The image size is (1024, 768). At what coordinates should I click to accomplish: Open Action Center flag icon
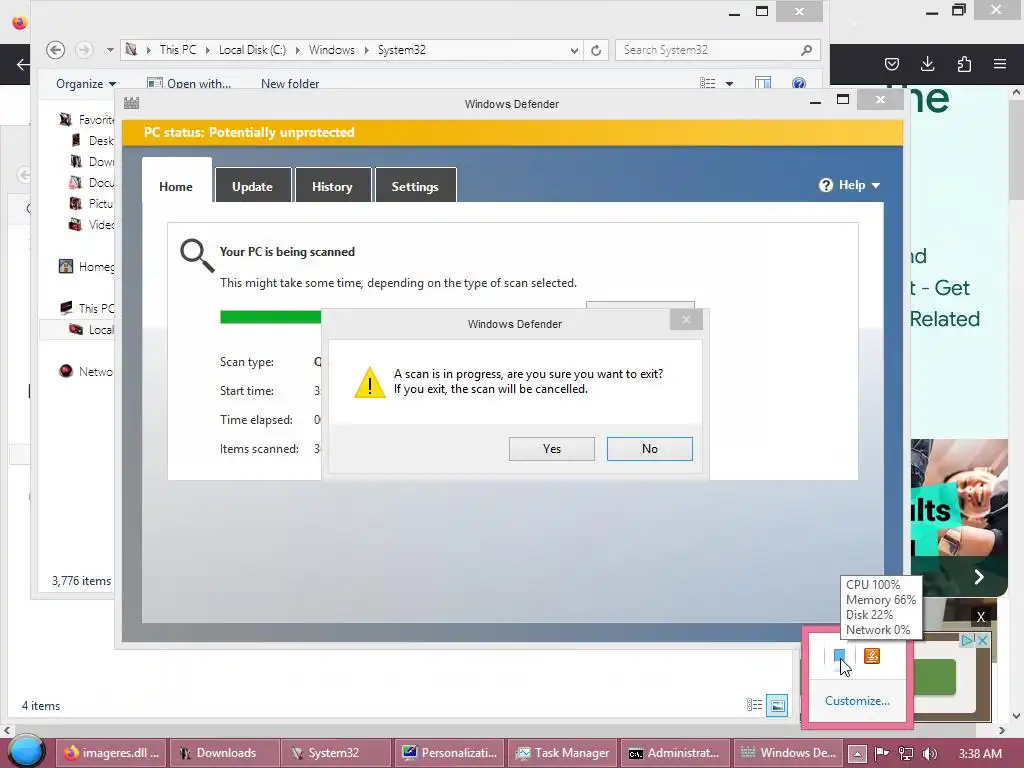882,754
